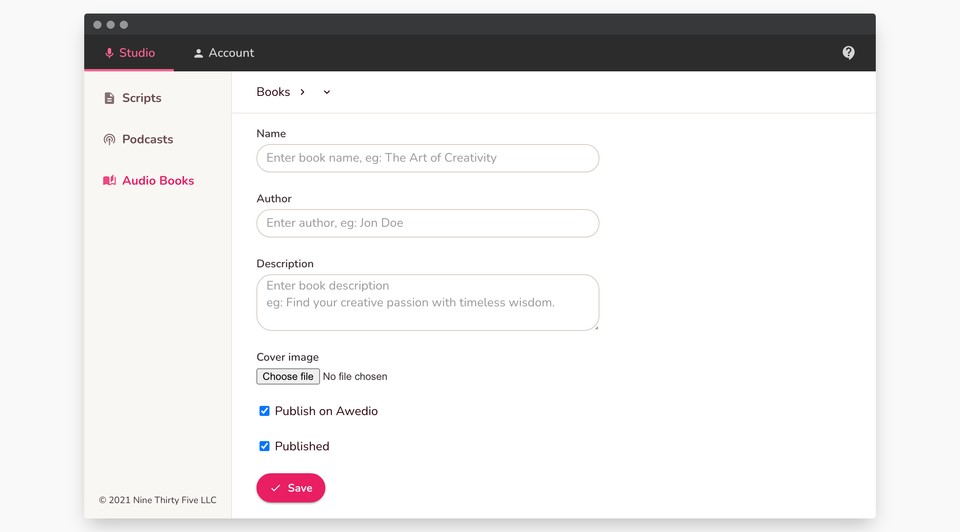Go to Books breadcrumb link
The width and height of the screenshot is (960, 532).
273,92
